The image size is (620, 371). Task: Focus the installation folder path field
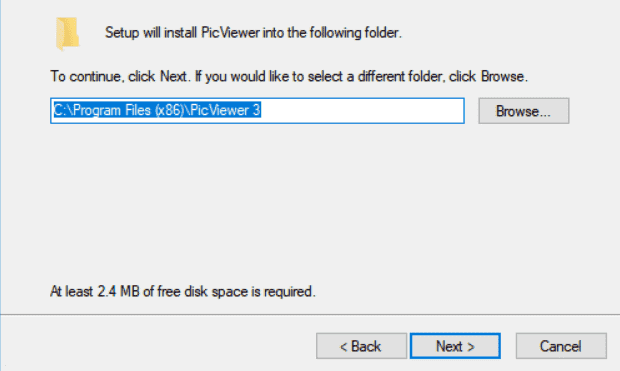click(257, 111)
